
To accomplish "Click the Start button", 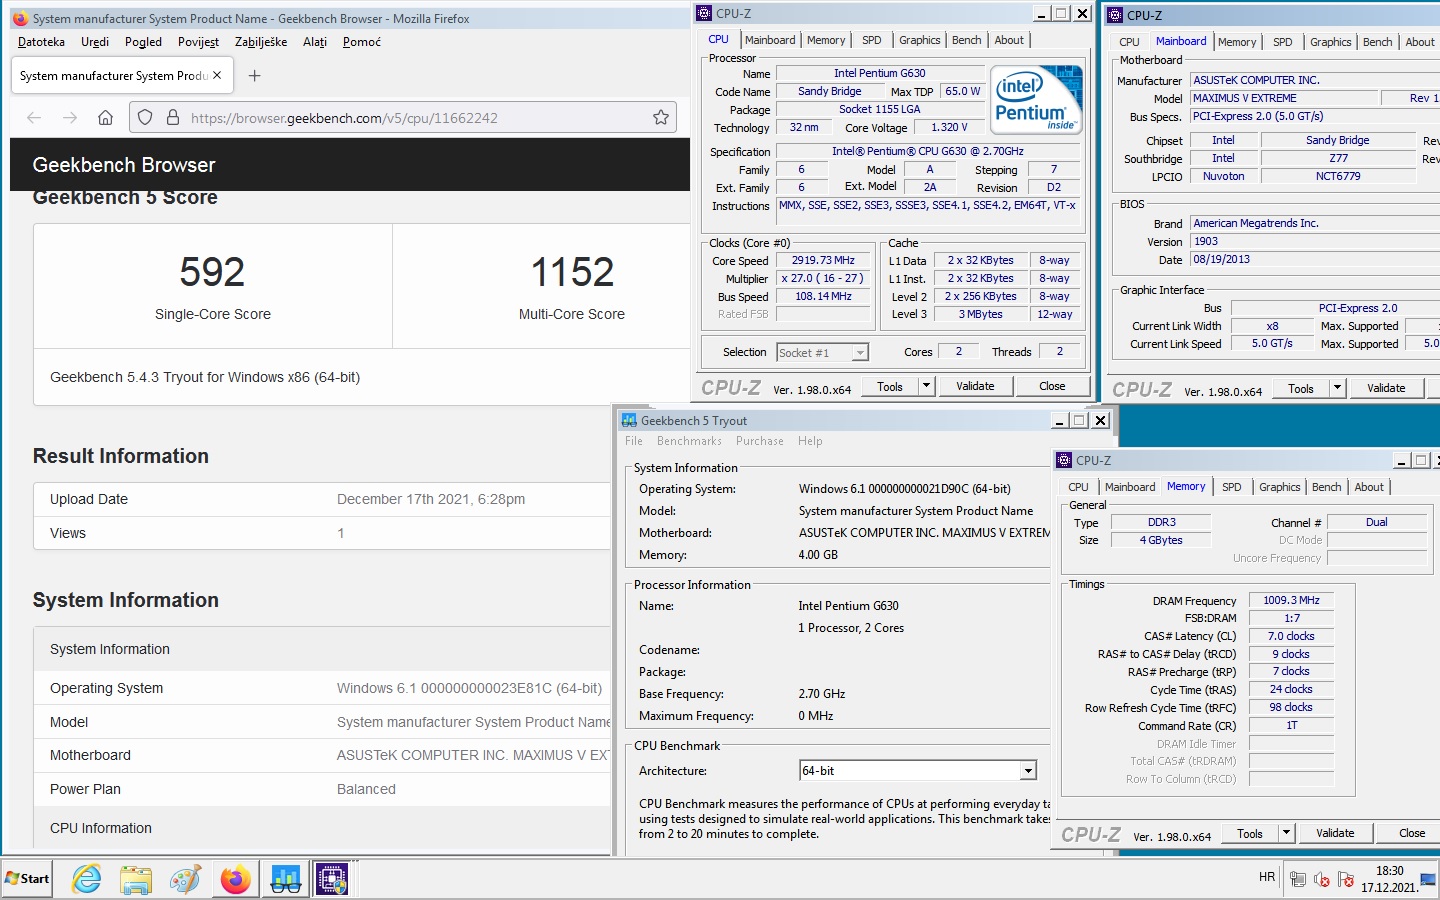I will pyautogui.click(x=27, y=879).
